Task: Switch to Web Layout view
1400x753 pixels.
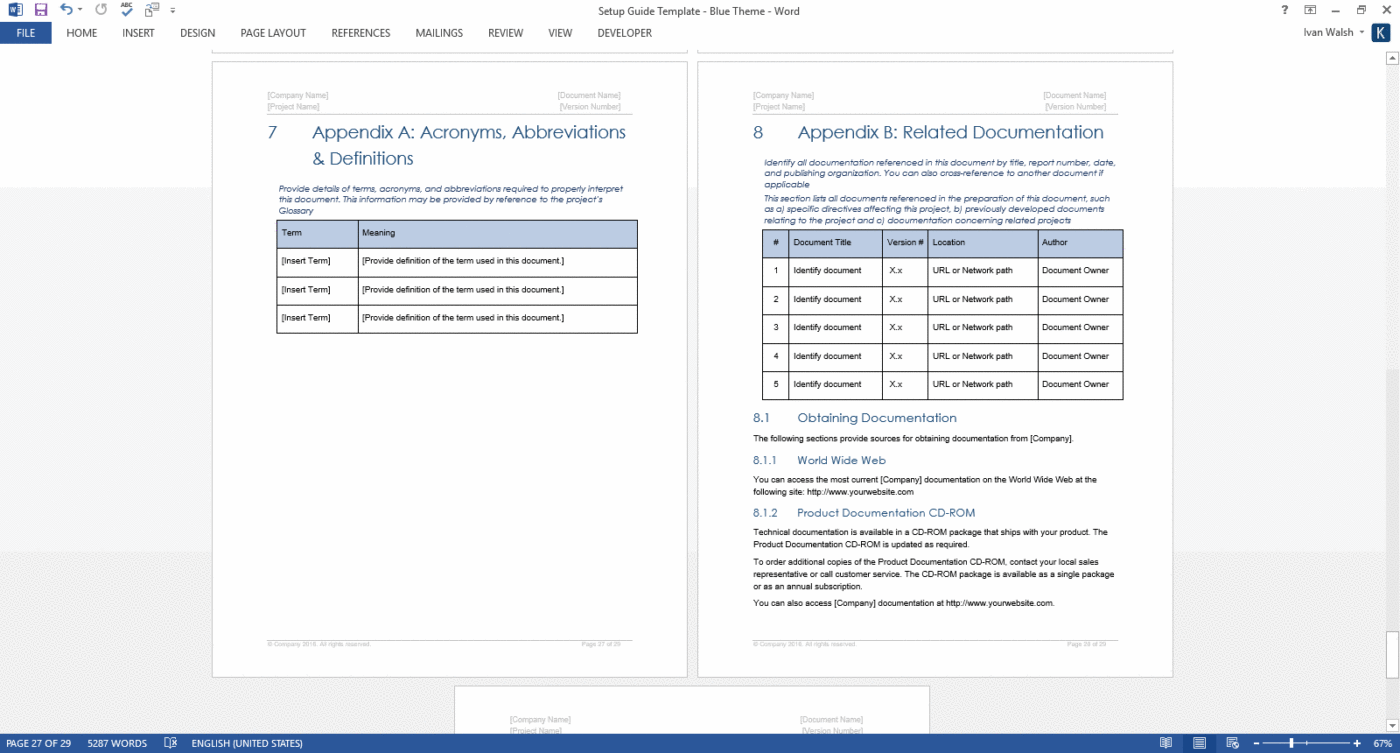Action: point(1233,744)
